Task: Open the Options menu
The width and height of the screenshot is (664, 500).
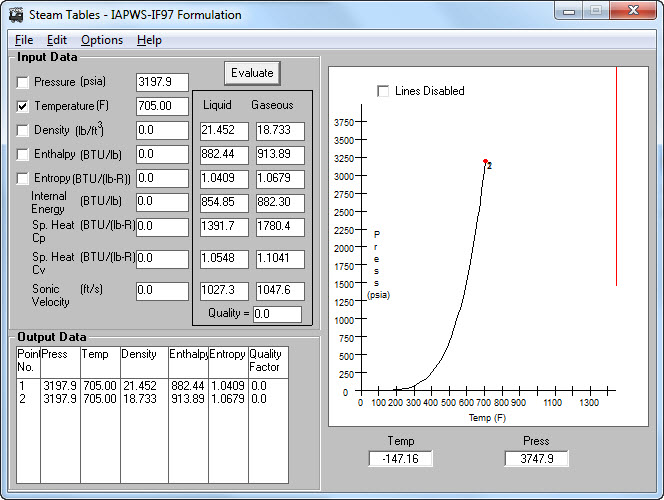Action: [102, 40]
